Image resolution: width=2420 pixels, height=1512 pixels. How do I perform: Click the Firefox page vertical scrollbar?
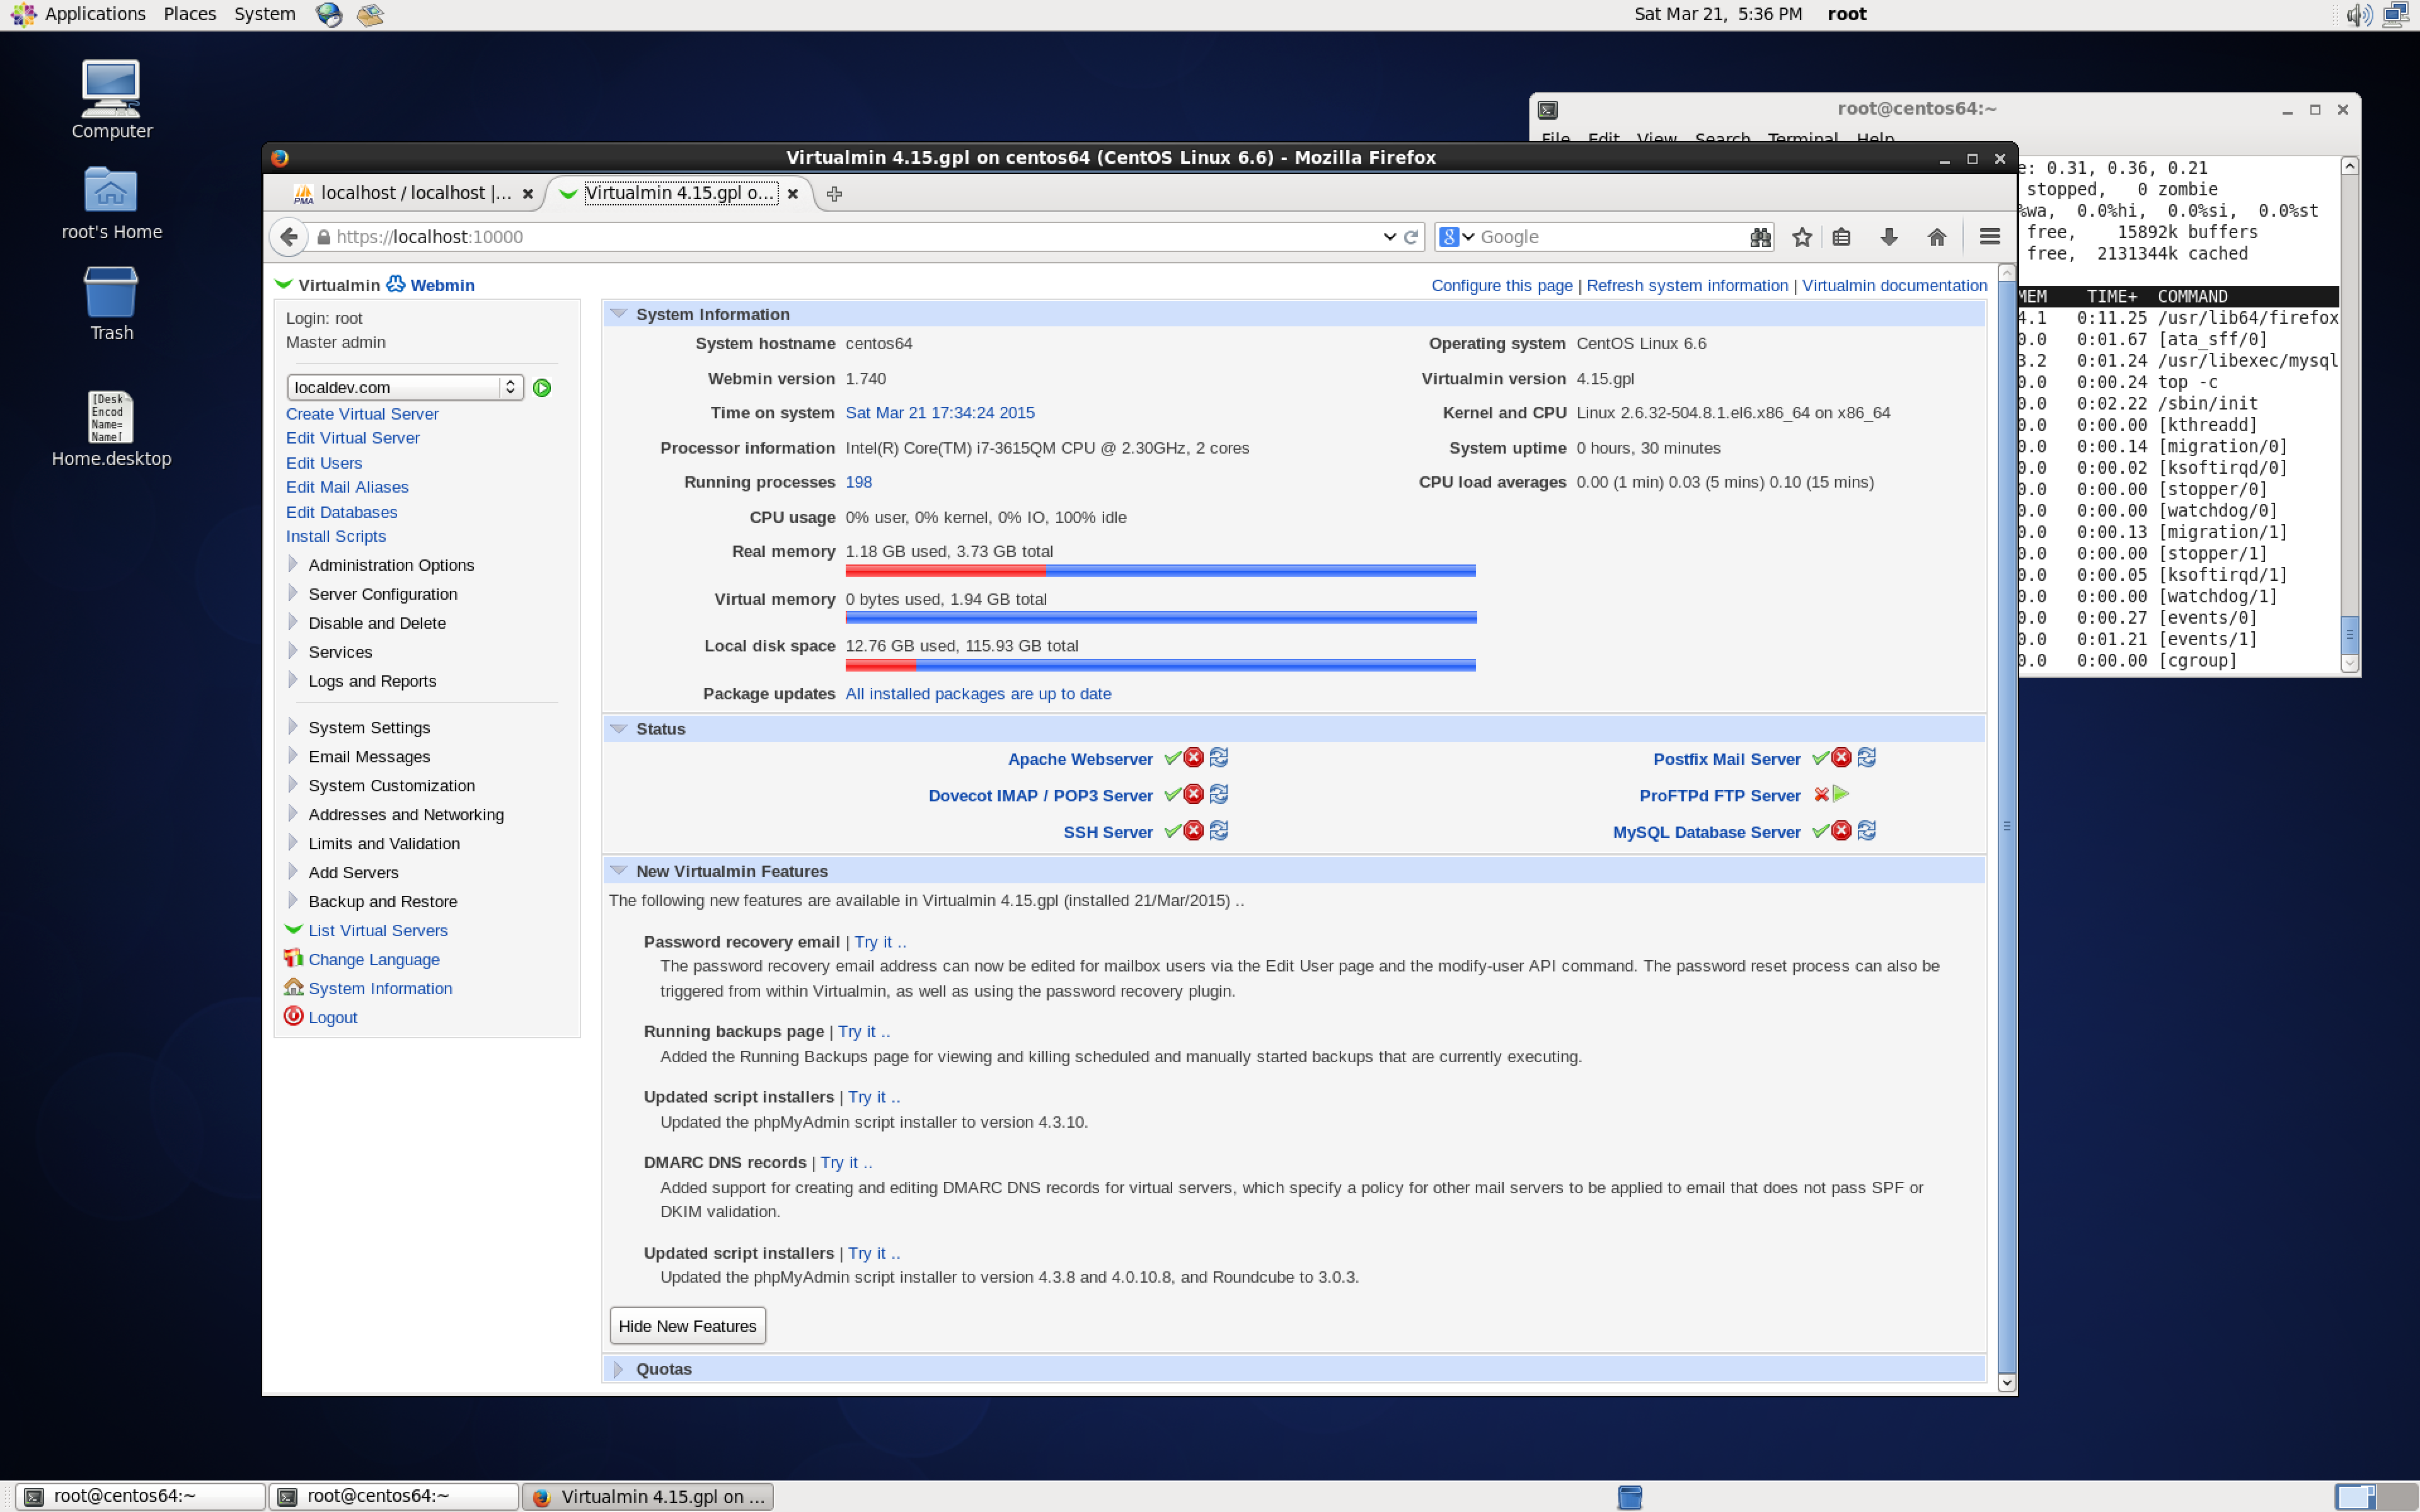pos(2006,827)
